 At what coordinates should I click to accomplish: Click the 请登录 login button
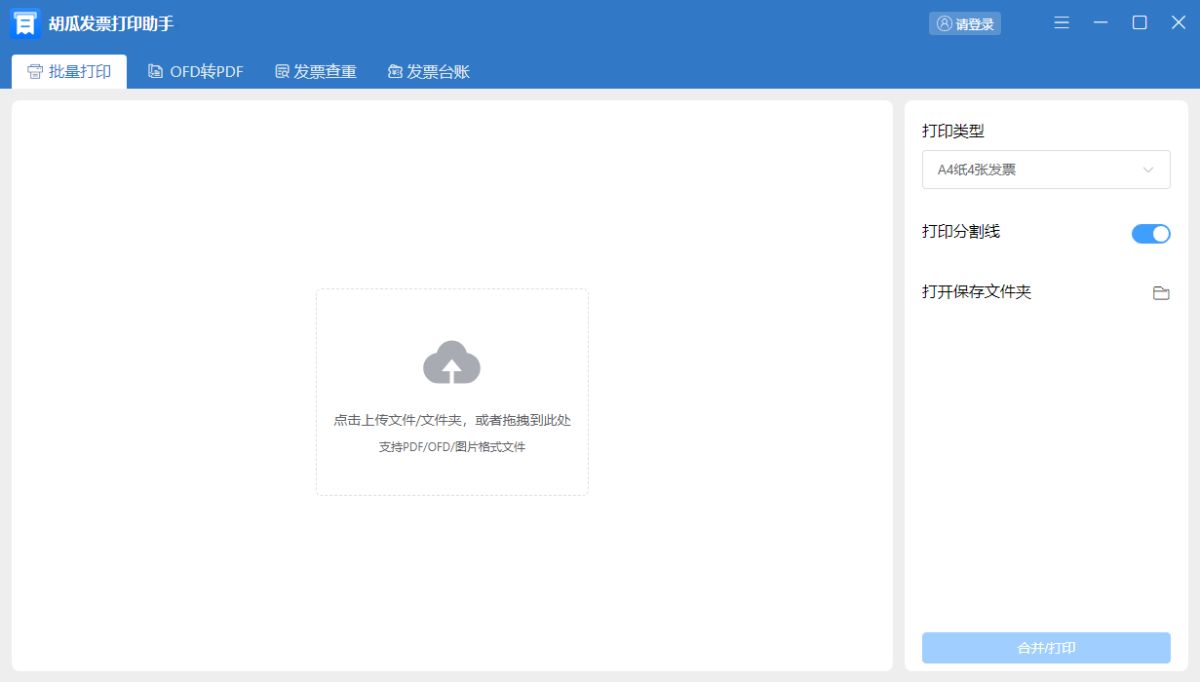965,24
